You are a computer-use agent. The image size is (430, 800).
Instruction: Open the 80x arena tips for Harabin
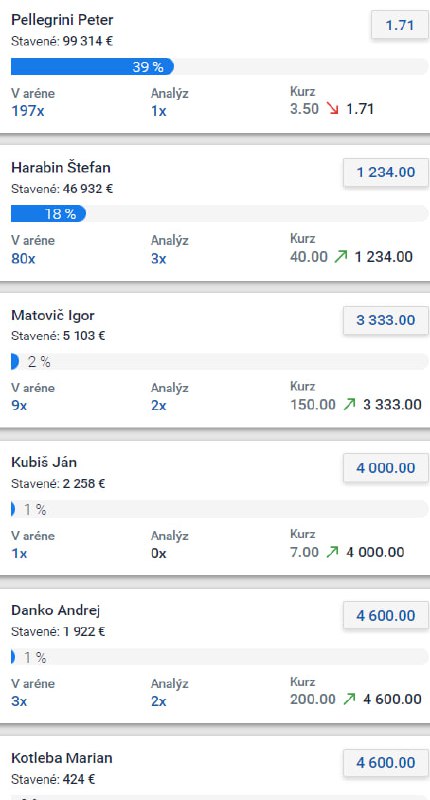tap(23, 259)
